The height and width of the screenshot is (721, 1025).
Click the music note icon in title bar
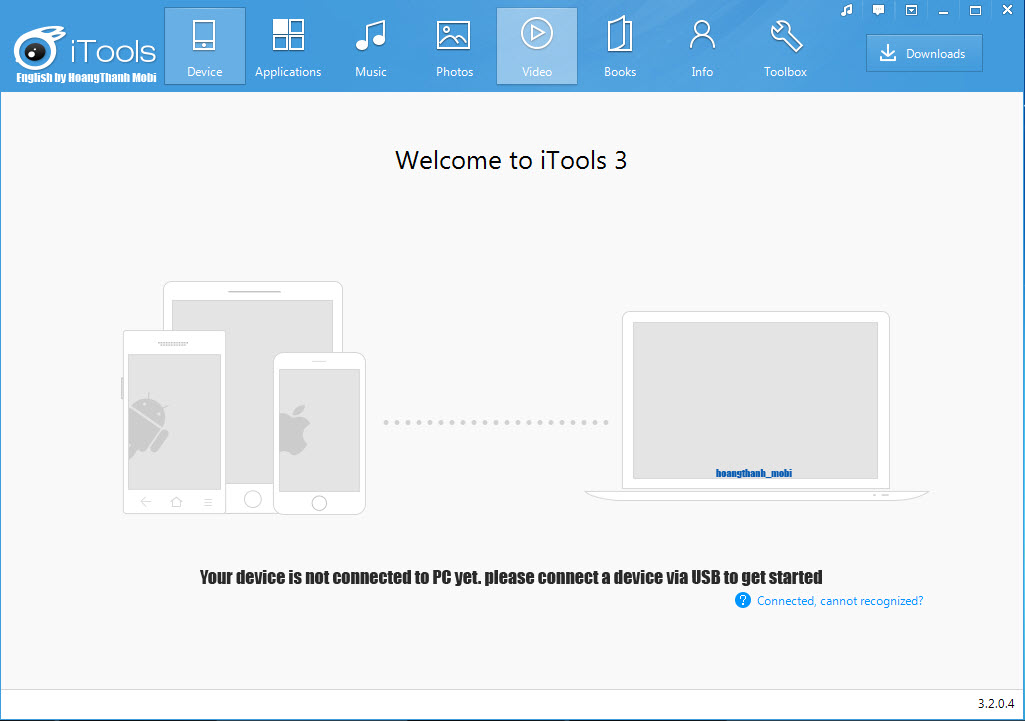pos(847,10)
